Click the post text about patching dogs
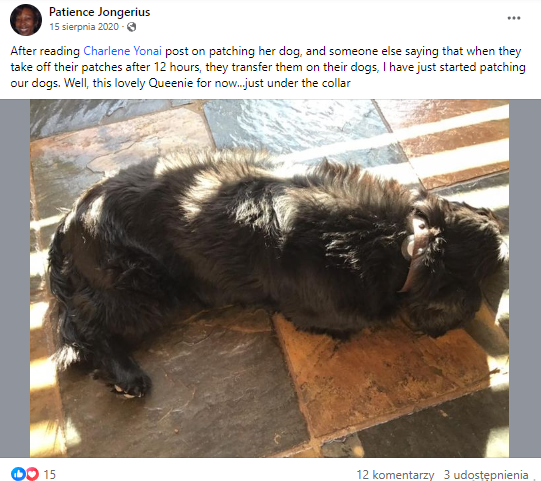Viewport: 541px width, 481px height. (268, 67)
